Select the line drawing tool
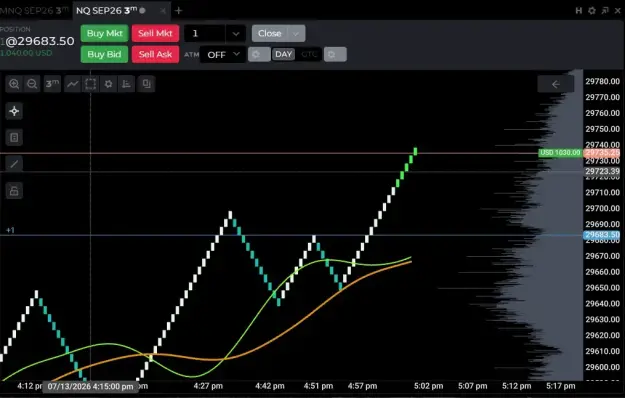This screenshot has width=625, height=398. point(14,164)
